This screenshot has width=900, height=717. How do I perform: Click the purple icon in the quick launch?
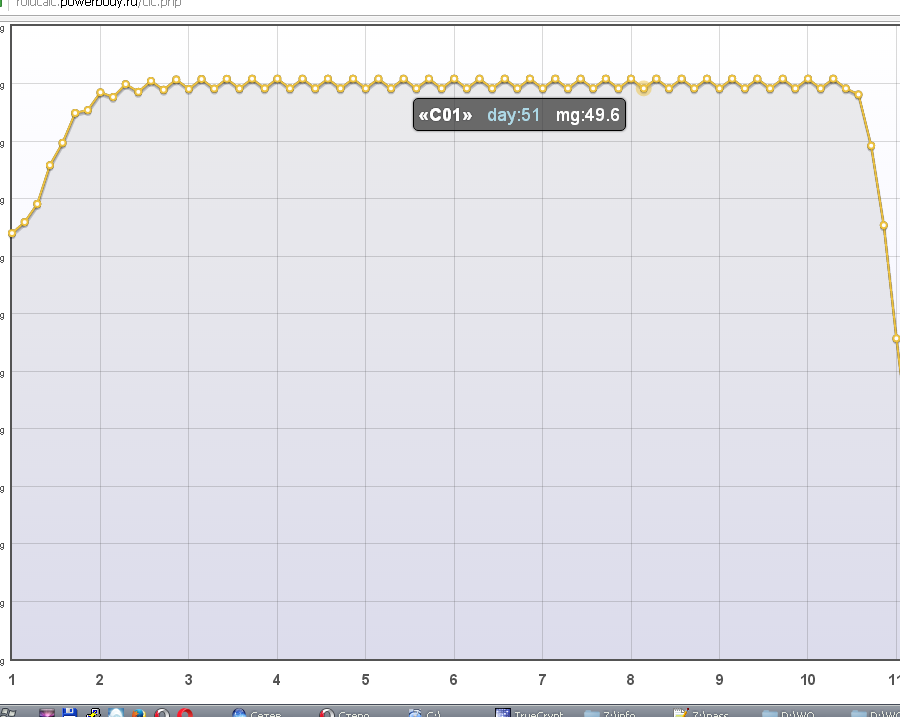point(46,712)
